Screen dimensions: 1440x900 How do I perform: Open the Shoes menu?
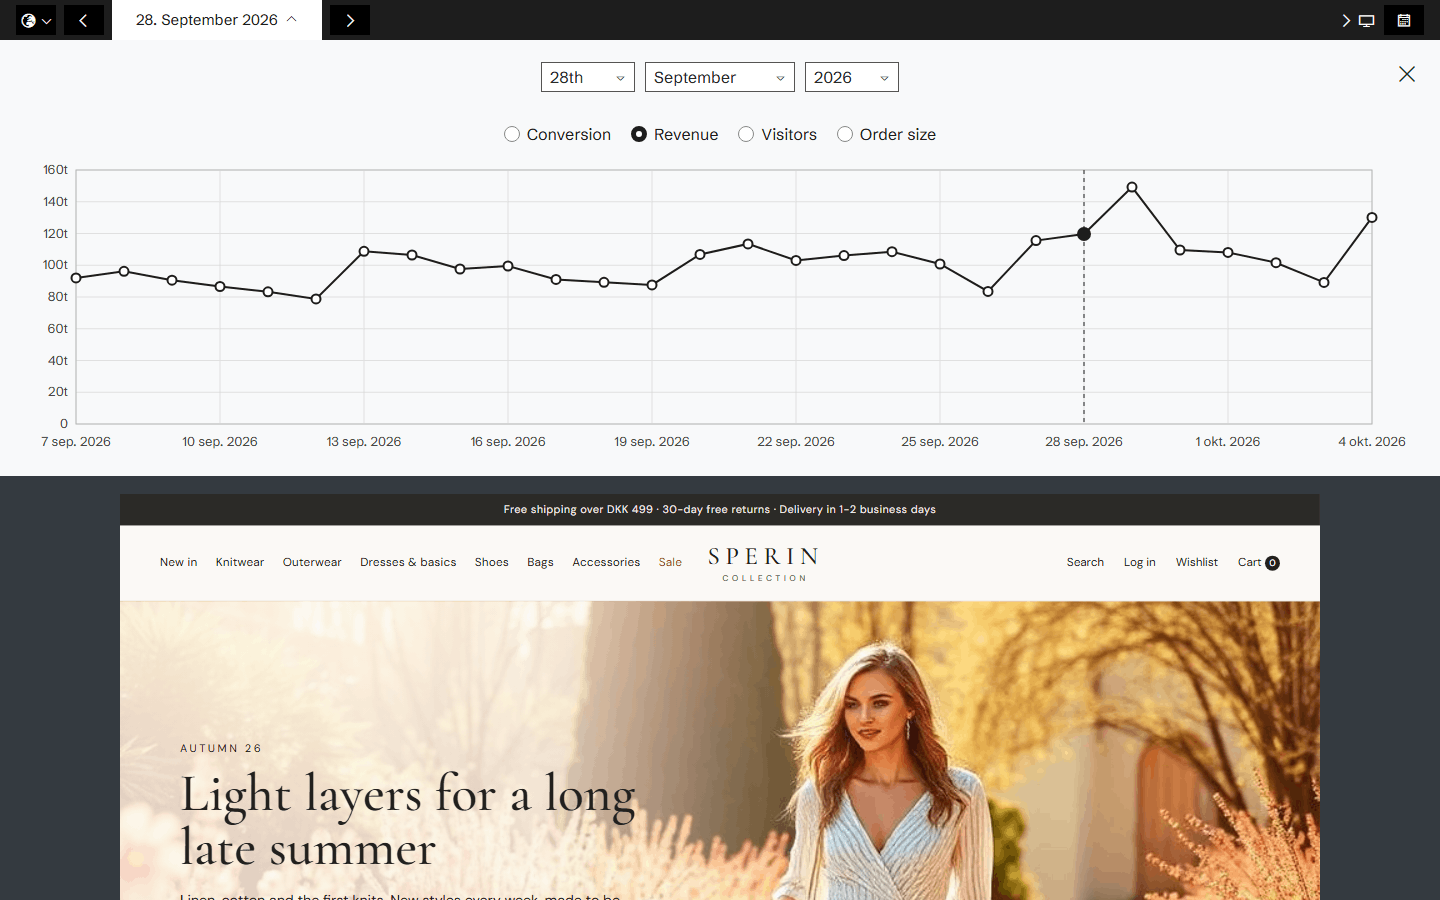coord(492,562)
